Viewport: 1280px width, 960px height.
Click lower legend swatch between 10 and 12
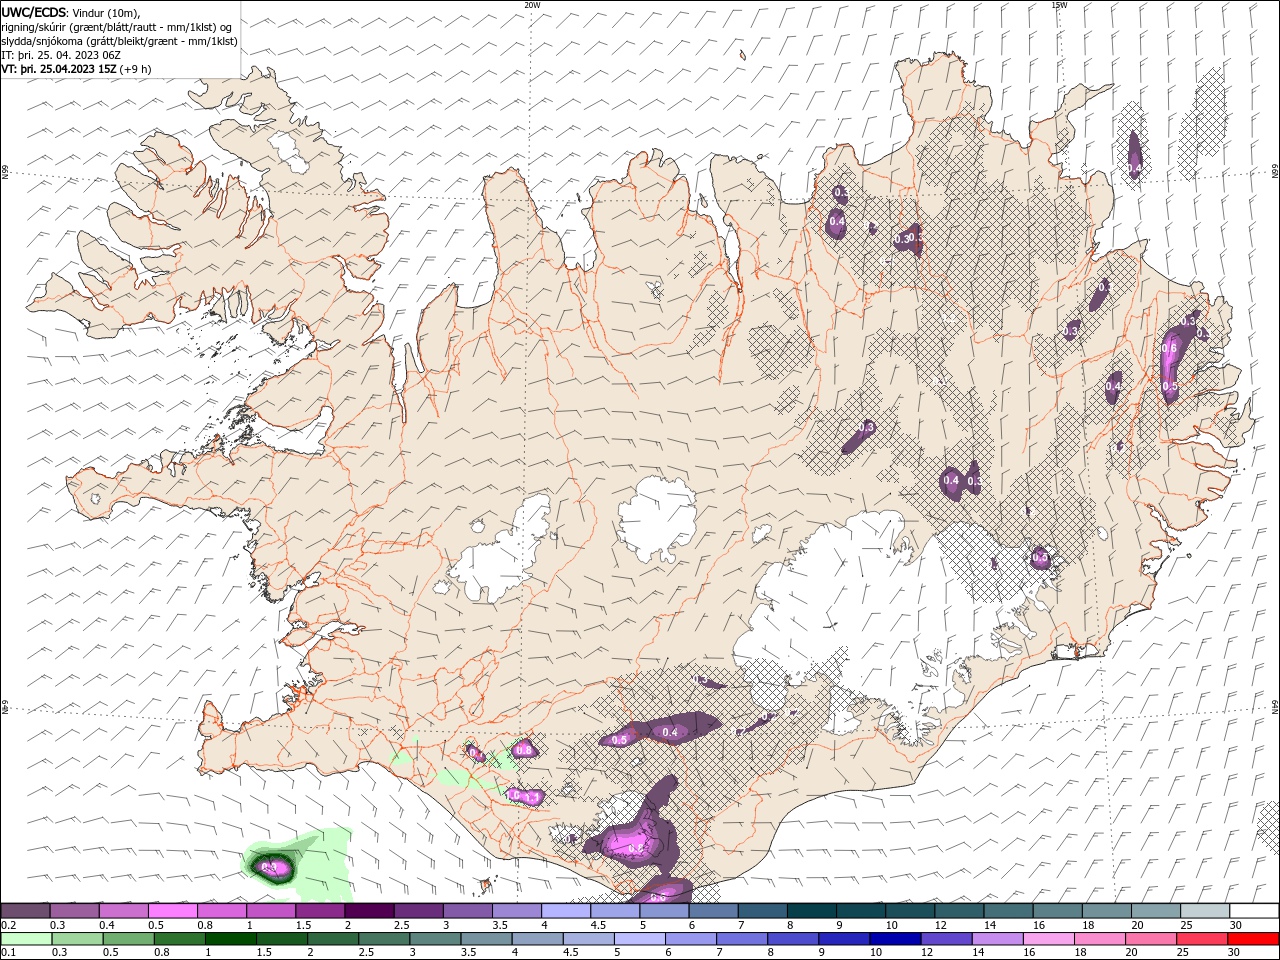893,939
